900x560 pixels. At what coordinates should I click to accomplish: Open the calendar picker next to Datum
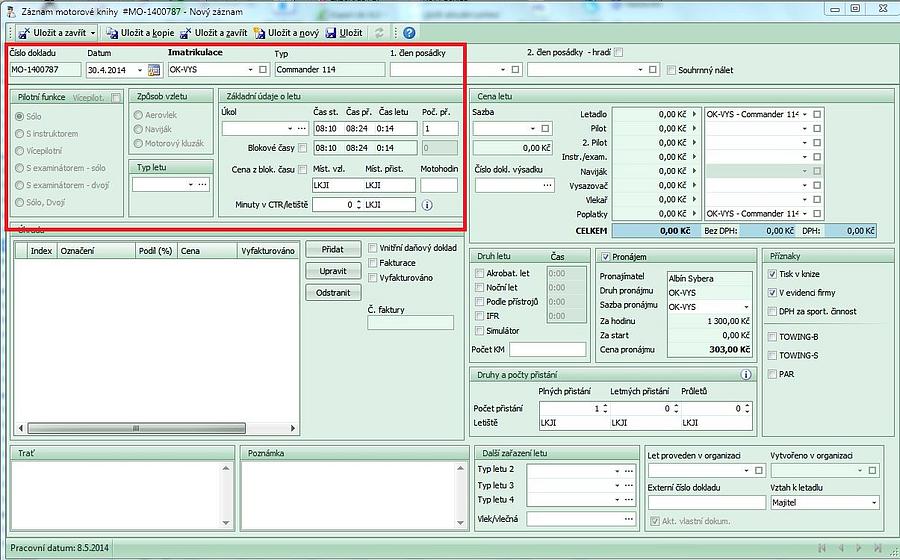coord(154,70)
